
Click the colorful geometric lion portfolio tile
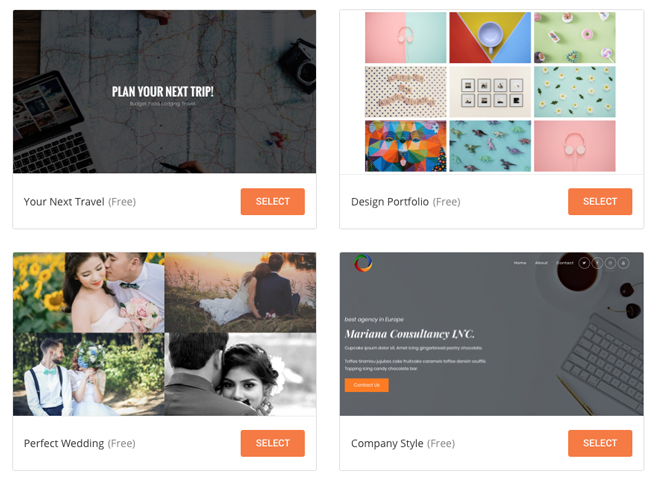point(405,146)
